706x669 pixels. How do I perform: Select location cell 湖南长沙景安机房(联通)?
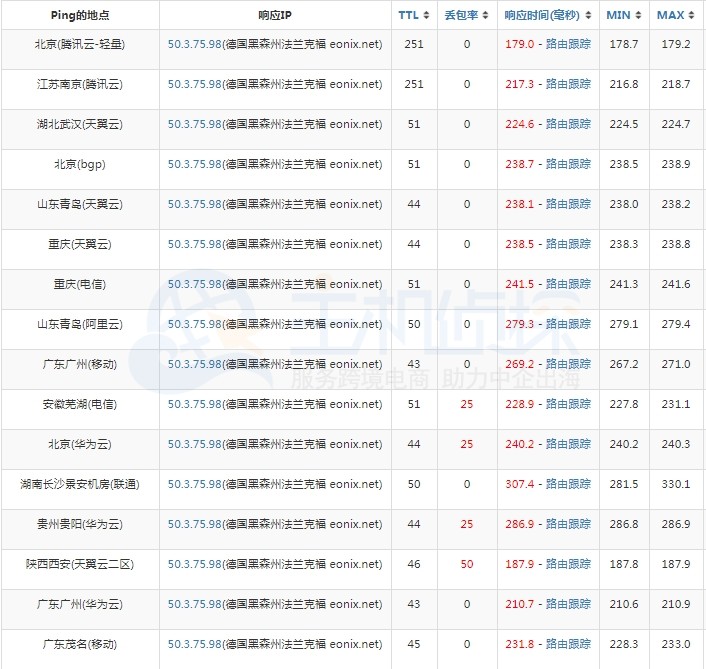80,484
